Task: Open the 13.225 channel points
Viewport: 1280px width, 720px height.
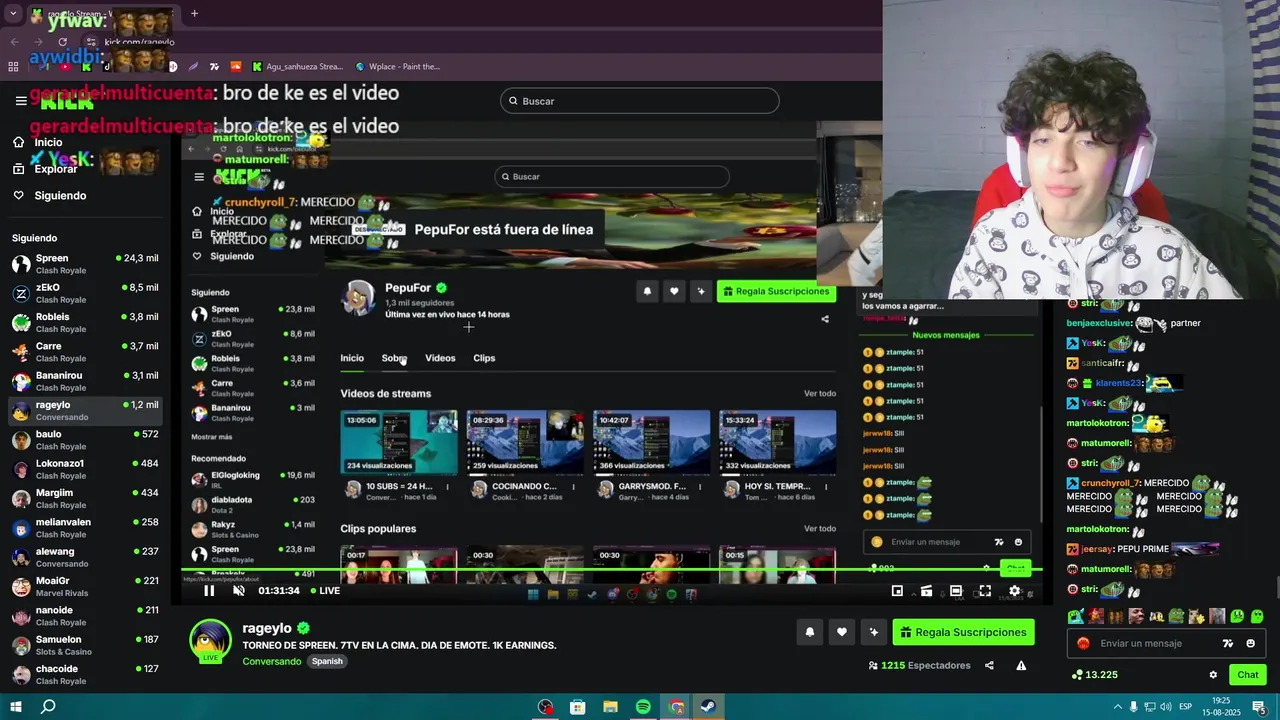Action: [x=1095, y=675]
